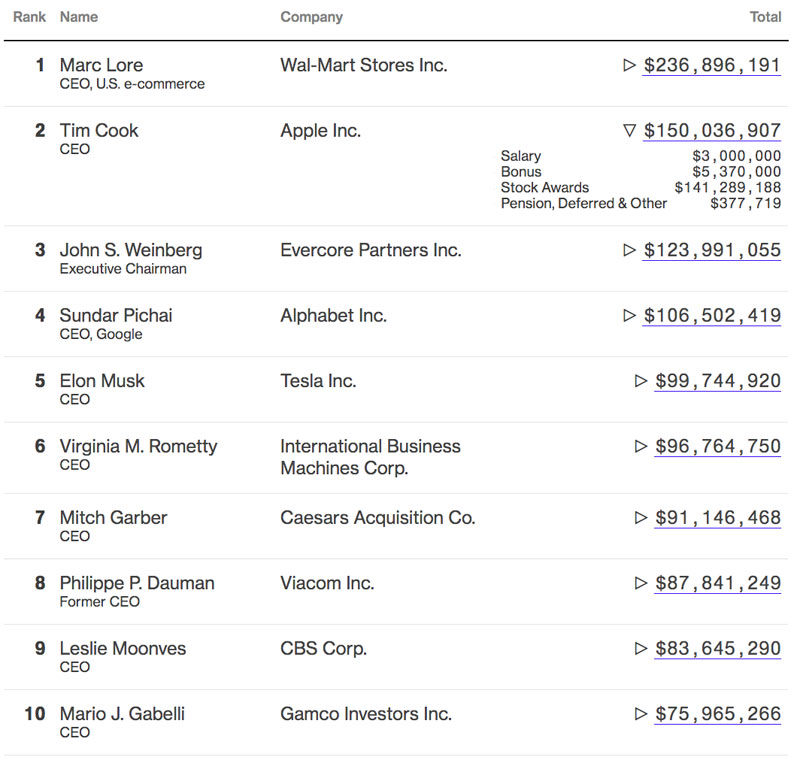The height and width of the screenshot is (763, 800).
Task: Expand Philippe P. Dauman's pay breakdown triangle
Action: pyautogui.click(x=641, y=583)
